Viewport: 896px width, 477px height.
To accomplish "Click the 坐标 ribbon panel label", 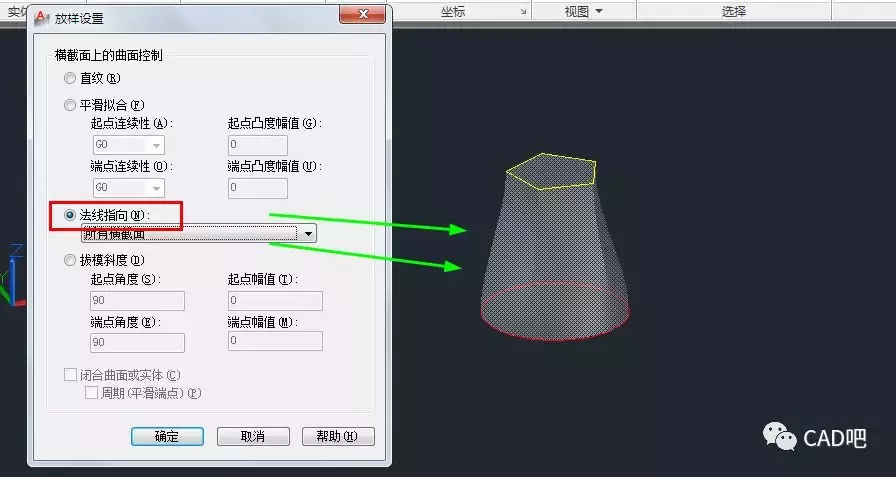I will (453, 11).
